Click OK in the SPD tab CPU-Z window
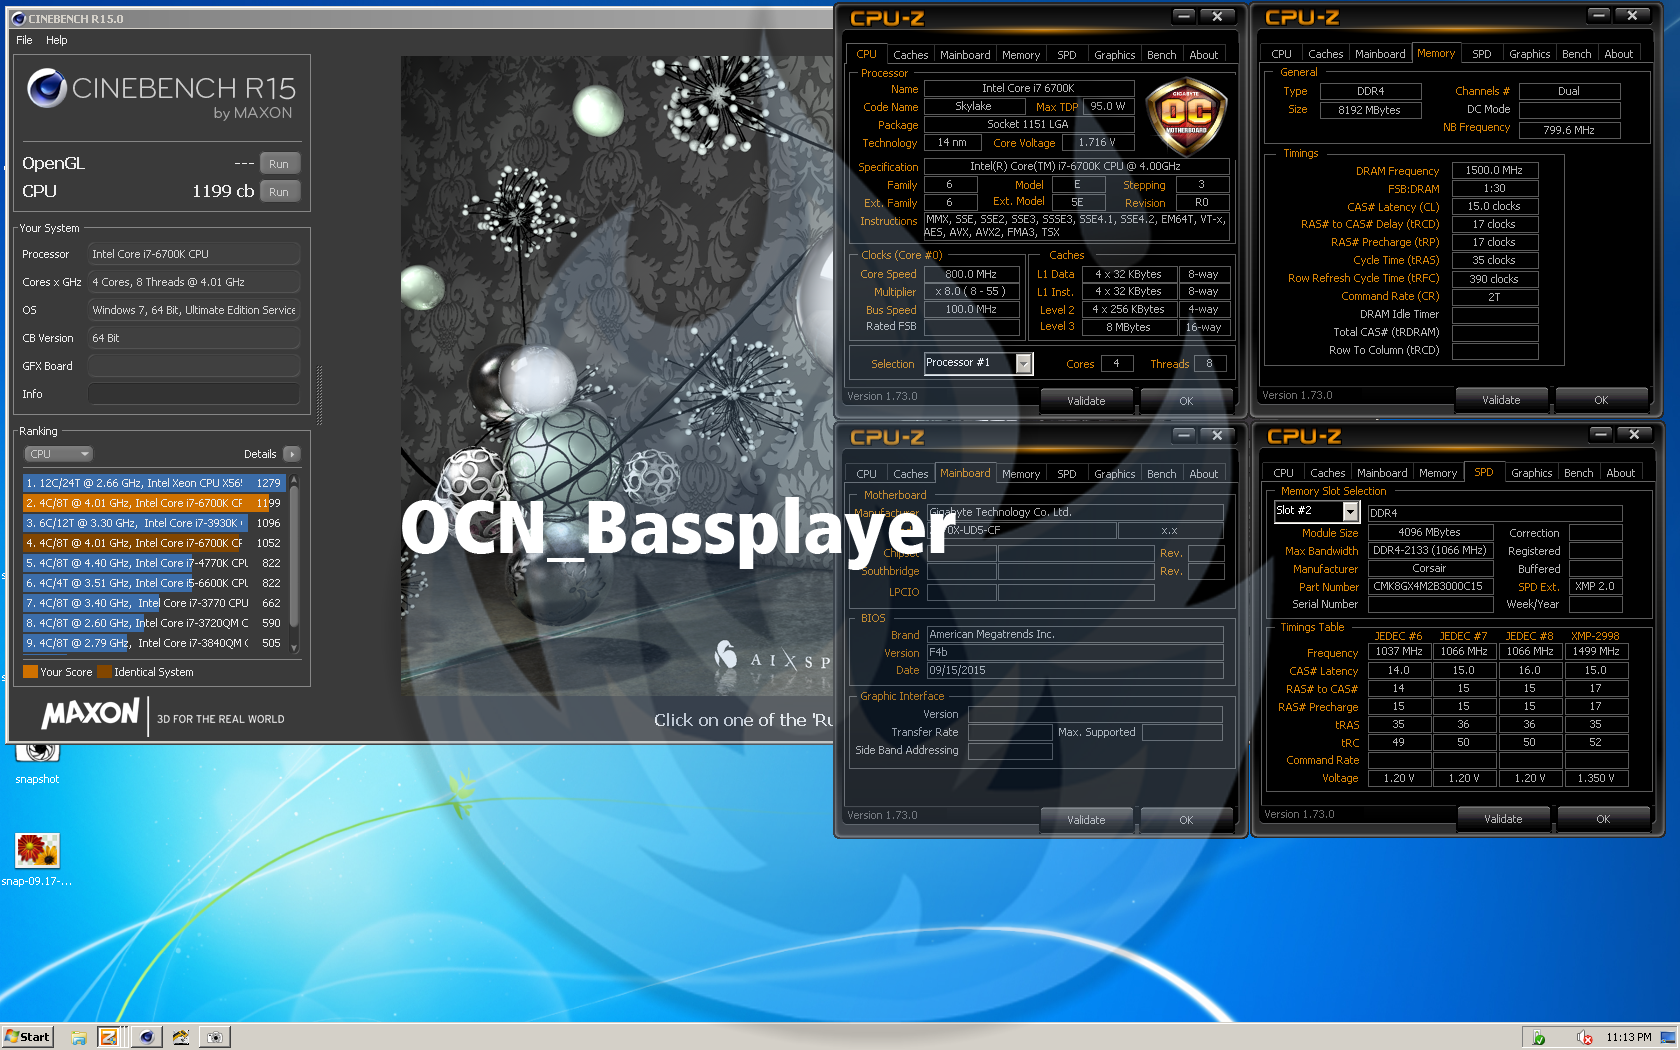Viewport: 1680px width, 1050px height. [x=1603, y=819]
